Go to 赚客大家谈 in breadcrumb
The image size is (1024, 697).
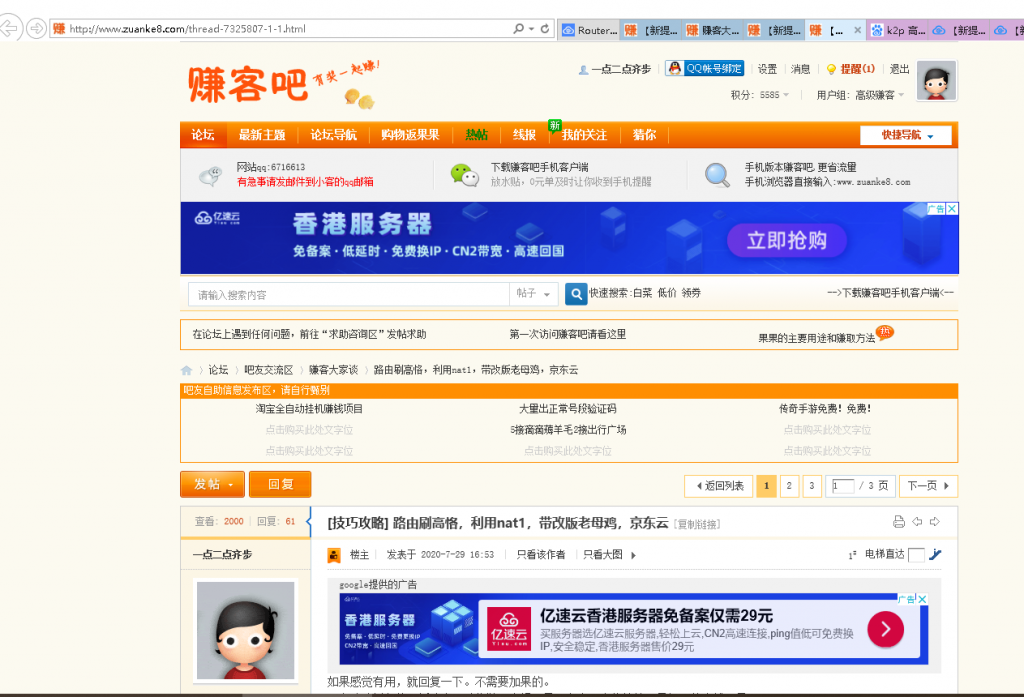333,370
